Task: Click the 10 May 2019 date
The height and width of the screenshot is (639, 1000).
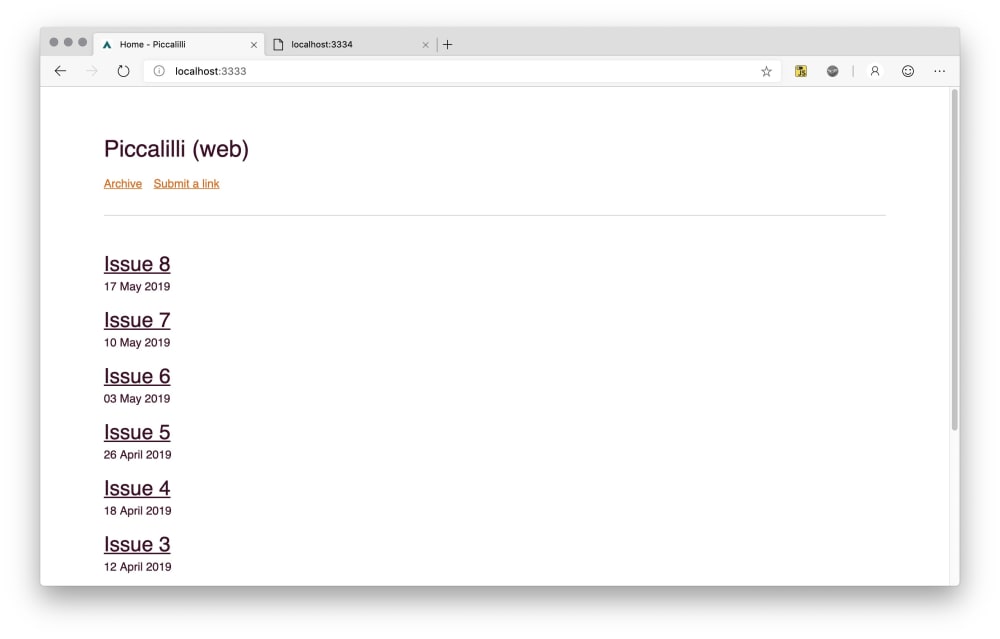Action: pos(137,342)
